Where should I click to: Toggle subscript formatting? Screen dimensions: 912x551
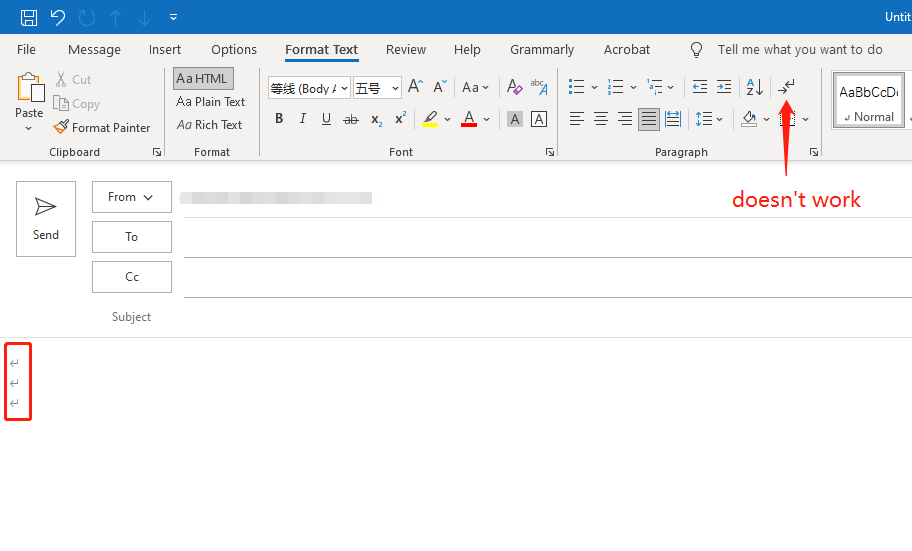click(x=376, y=119)
